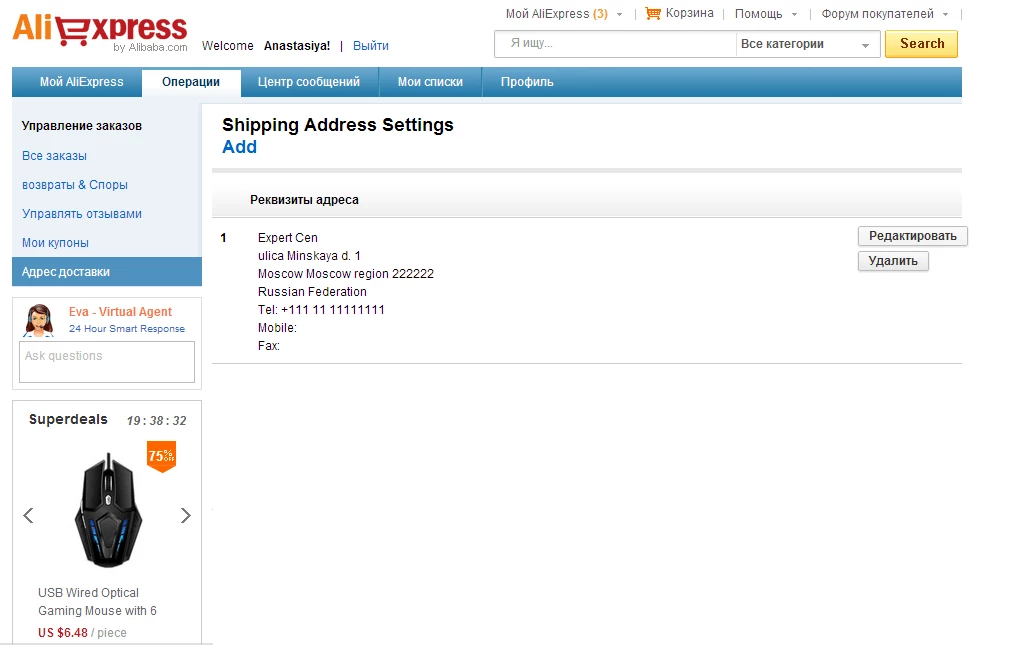1020x645 pixels.
Task: Click Редактировать to edit the address
Action: click(912, 236)
